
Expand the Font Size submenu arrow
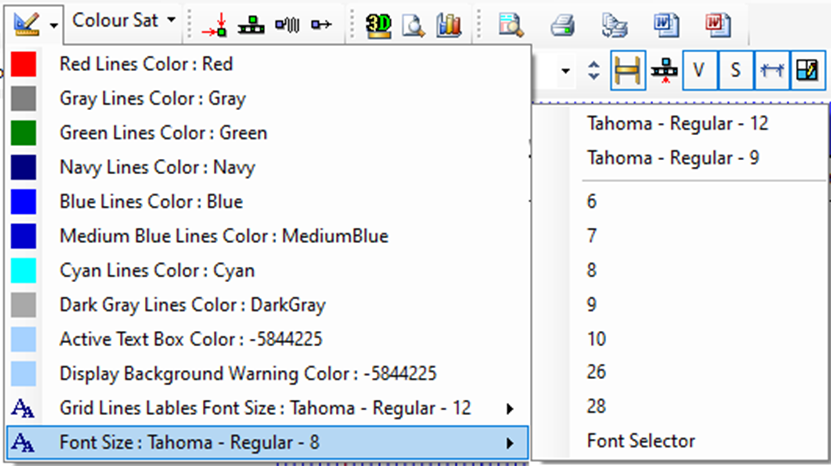coord(509,443)
